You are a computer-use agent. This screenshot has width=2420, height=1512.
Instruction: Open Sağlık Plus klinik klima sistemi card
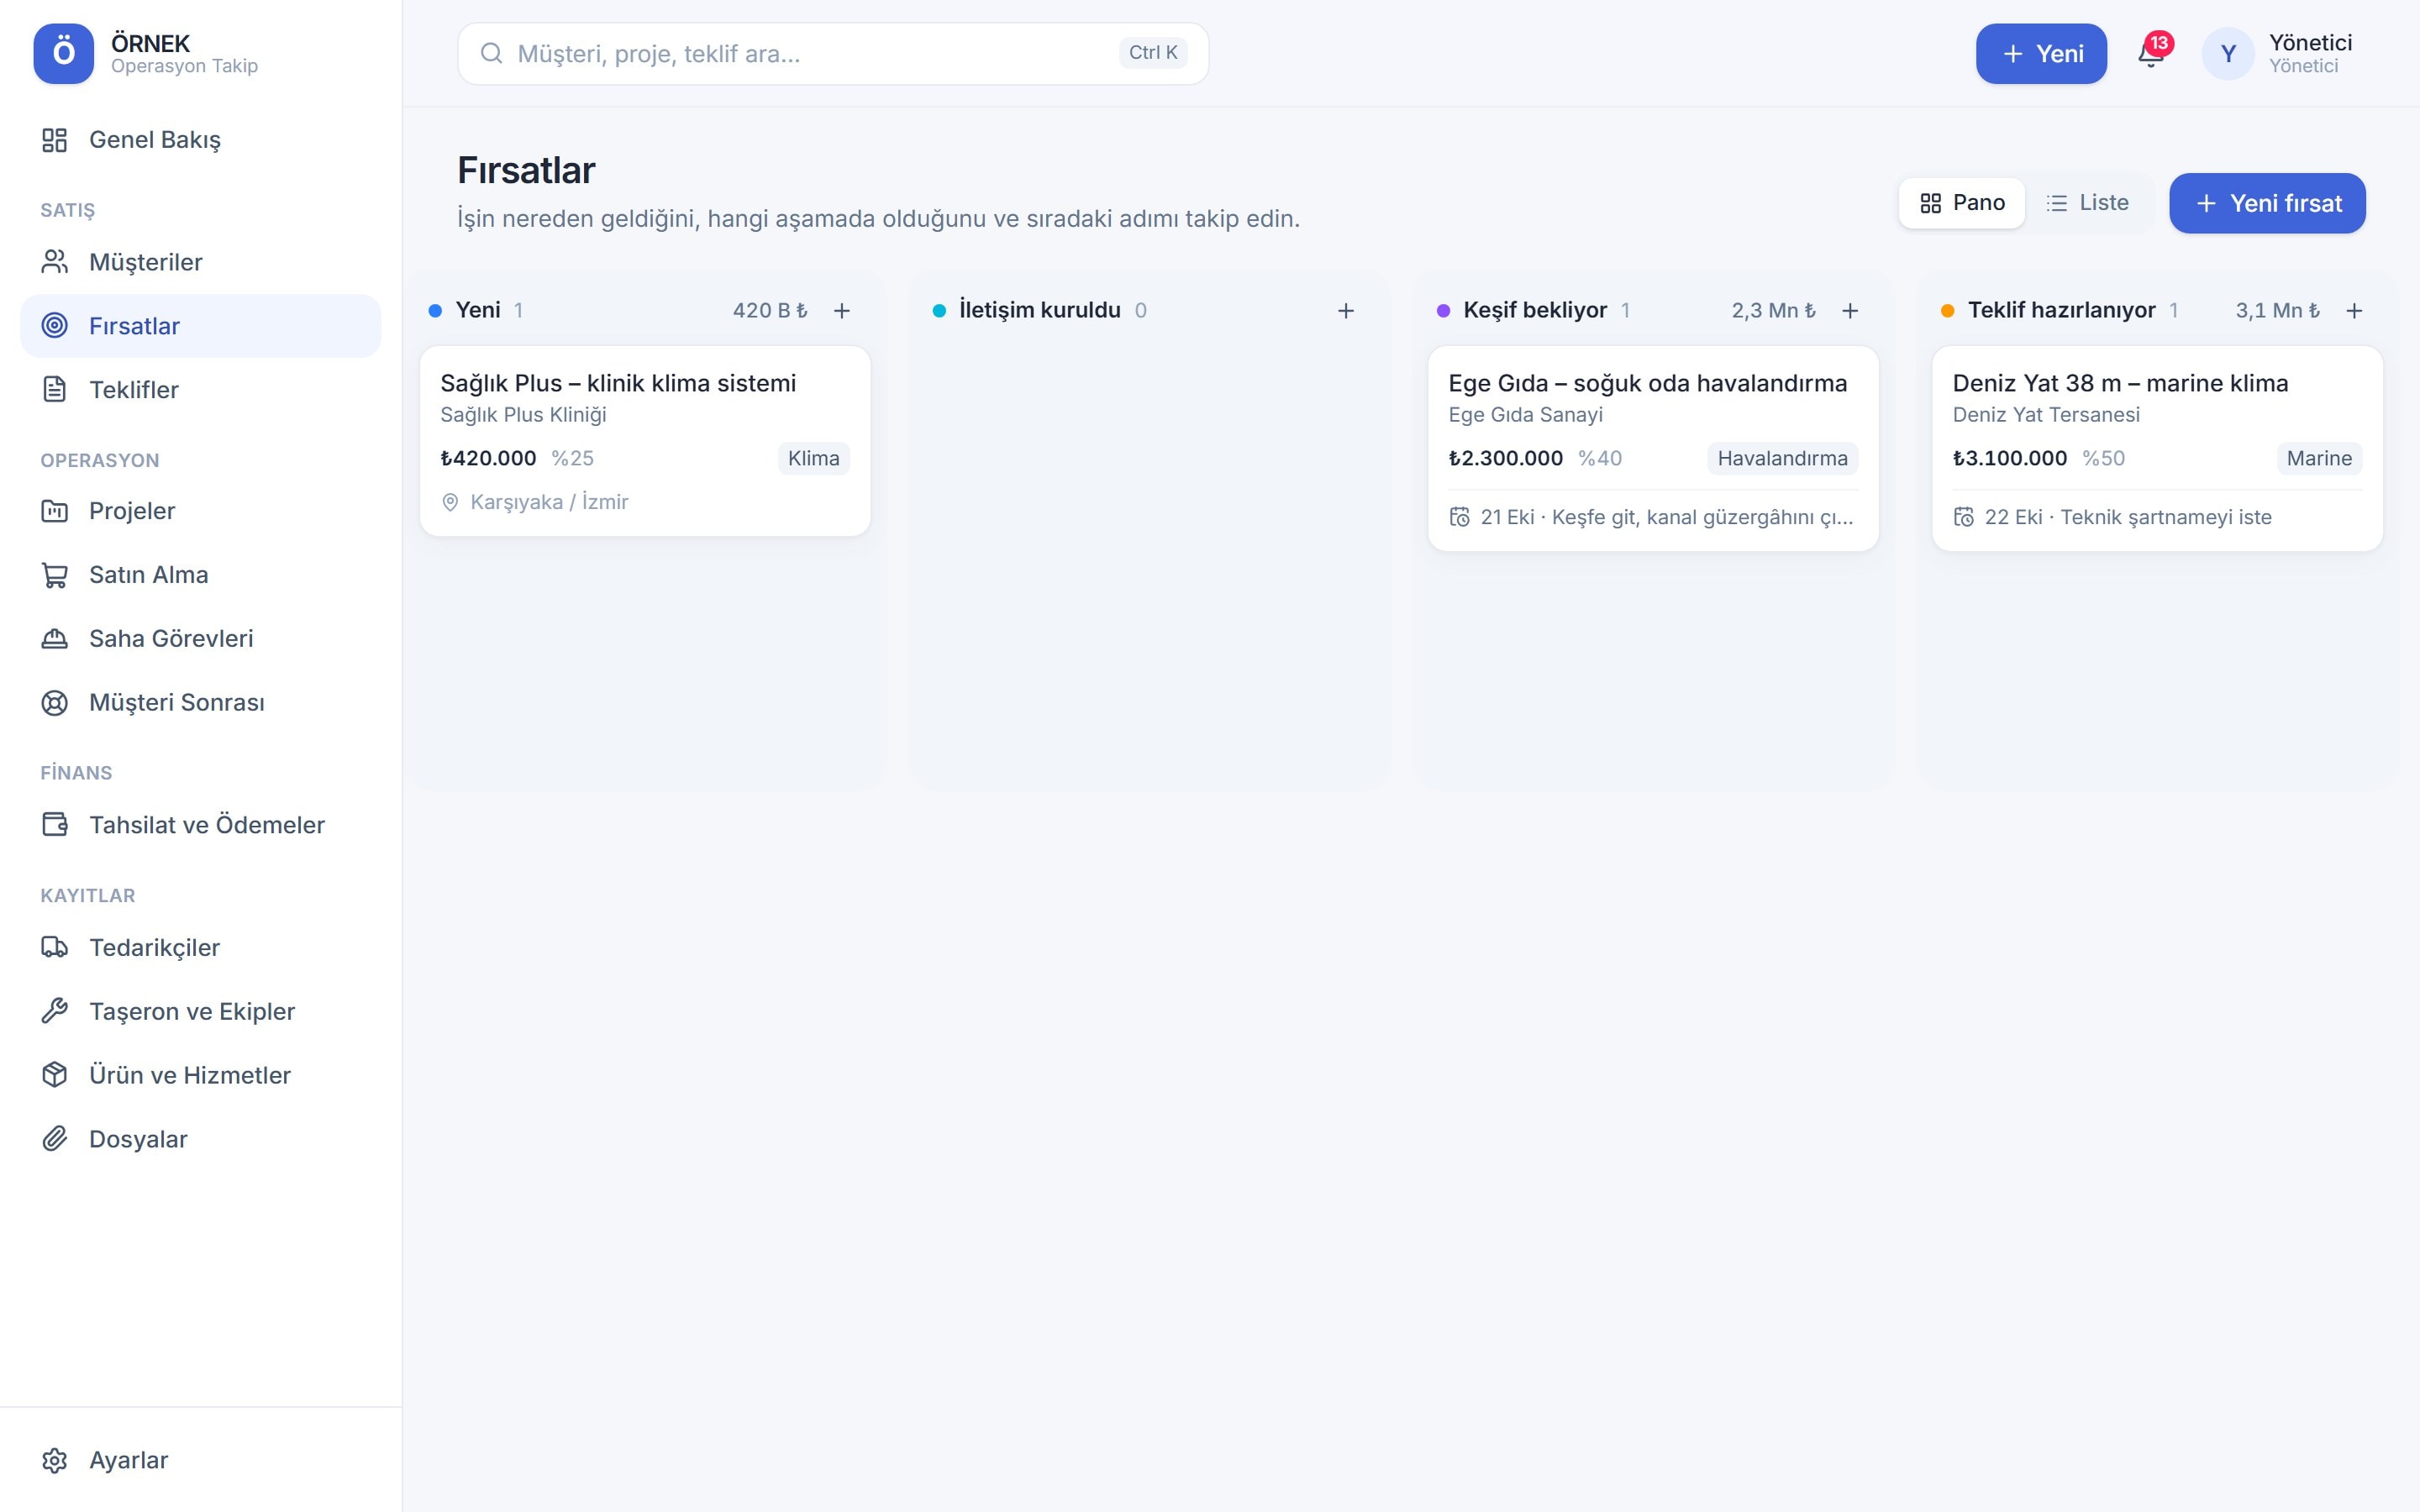[645, 441]
